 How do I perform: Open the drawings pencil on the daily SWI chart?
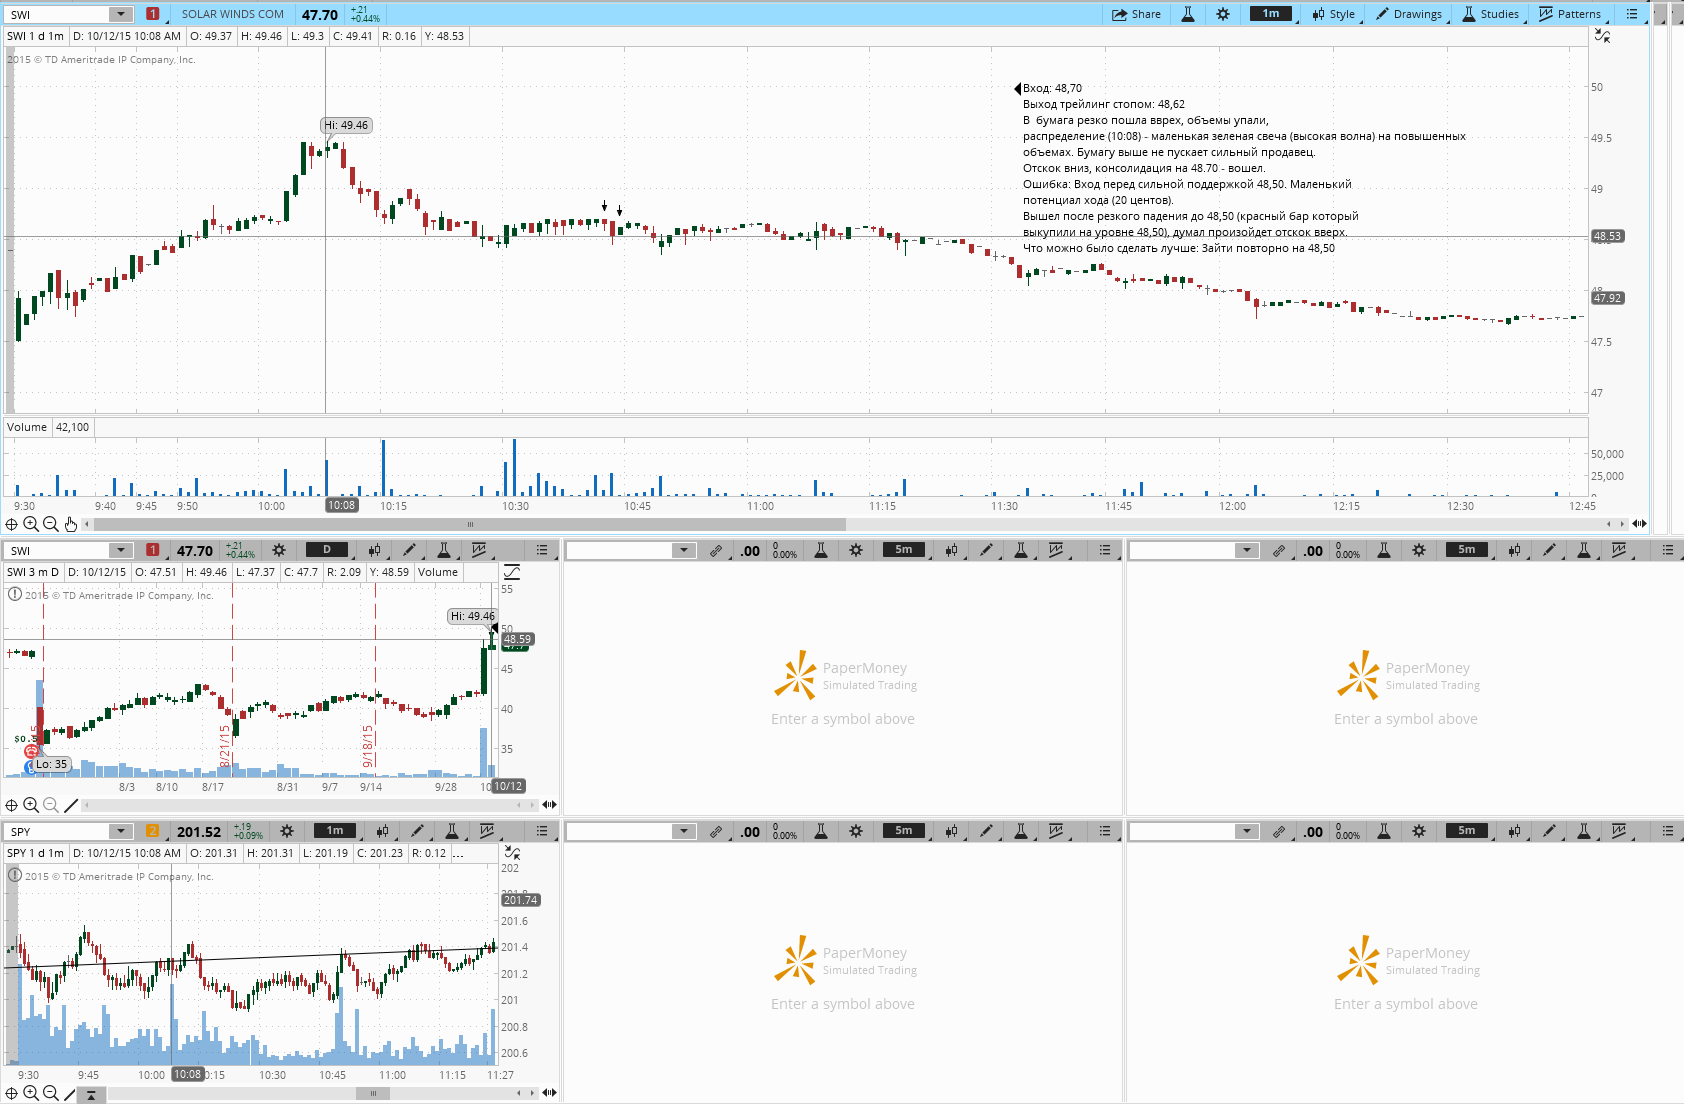(409, 550)
